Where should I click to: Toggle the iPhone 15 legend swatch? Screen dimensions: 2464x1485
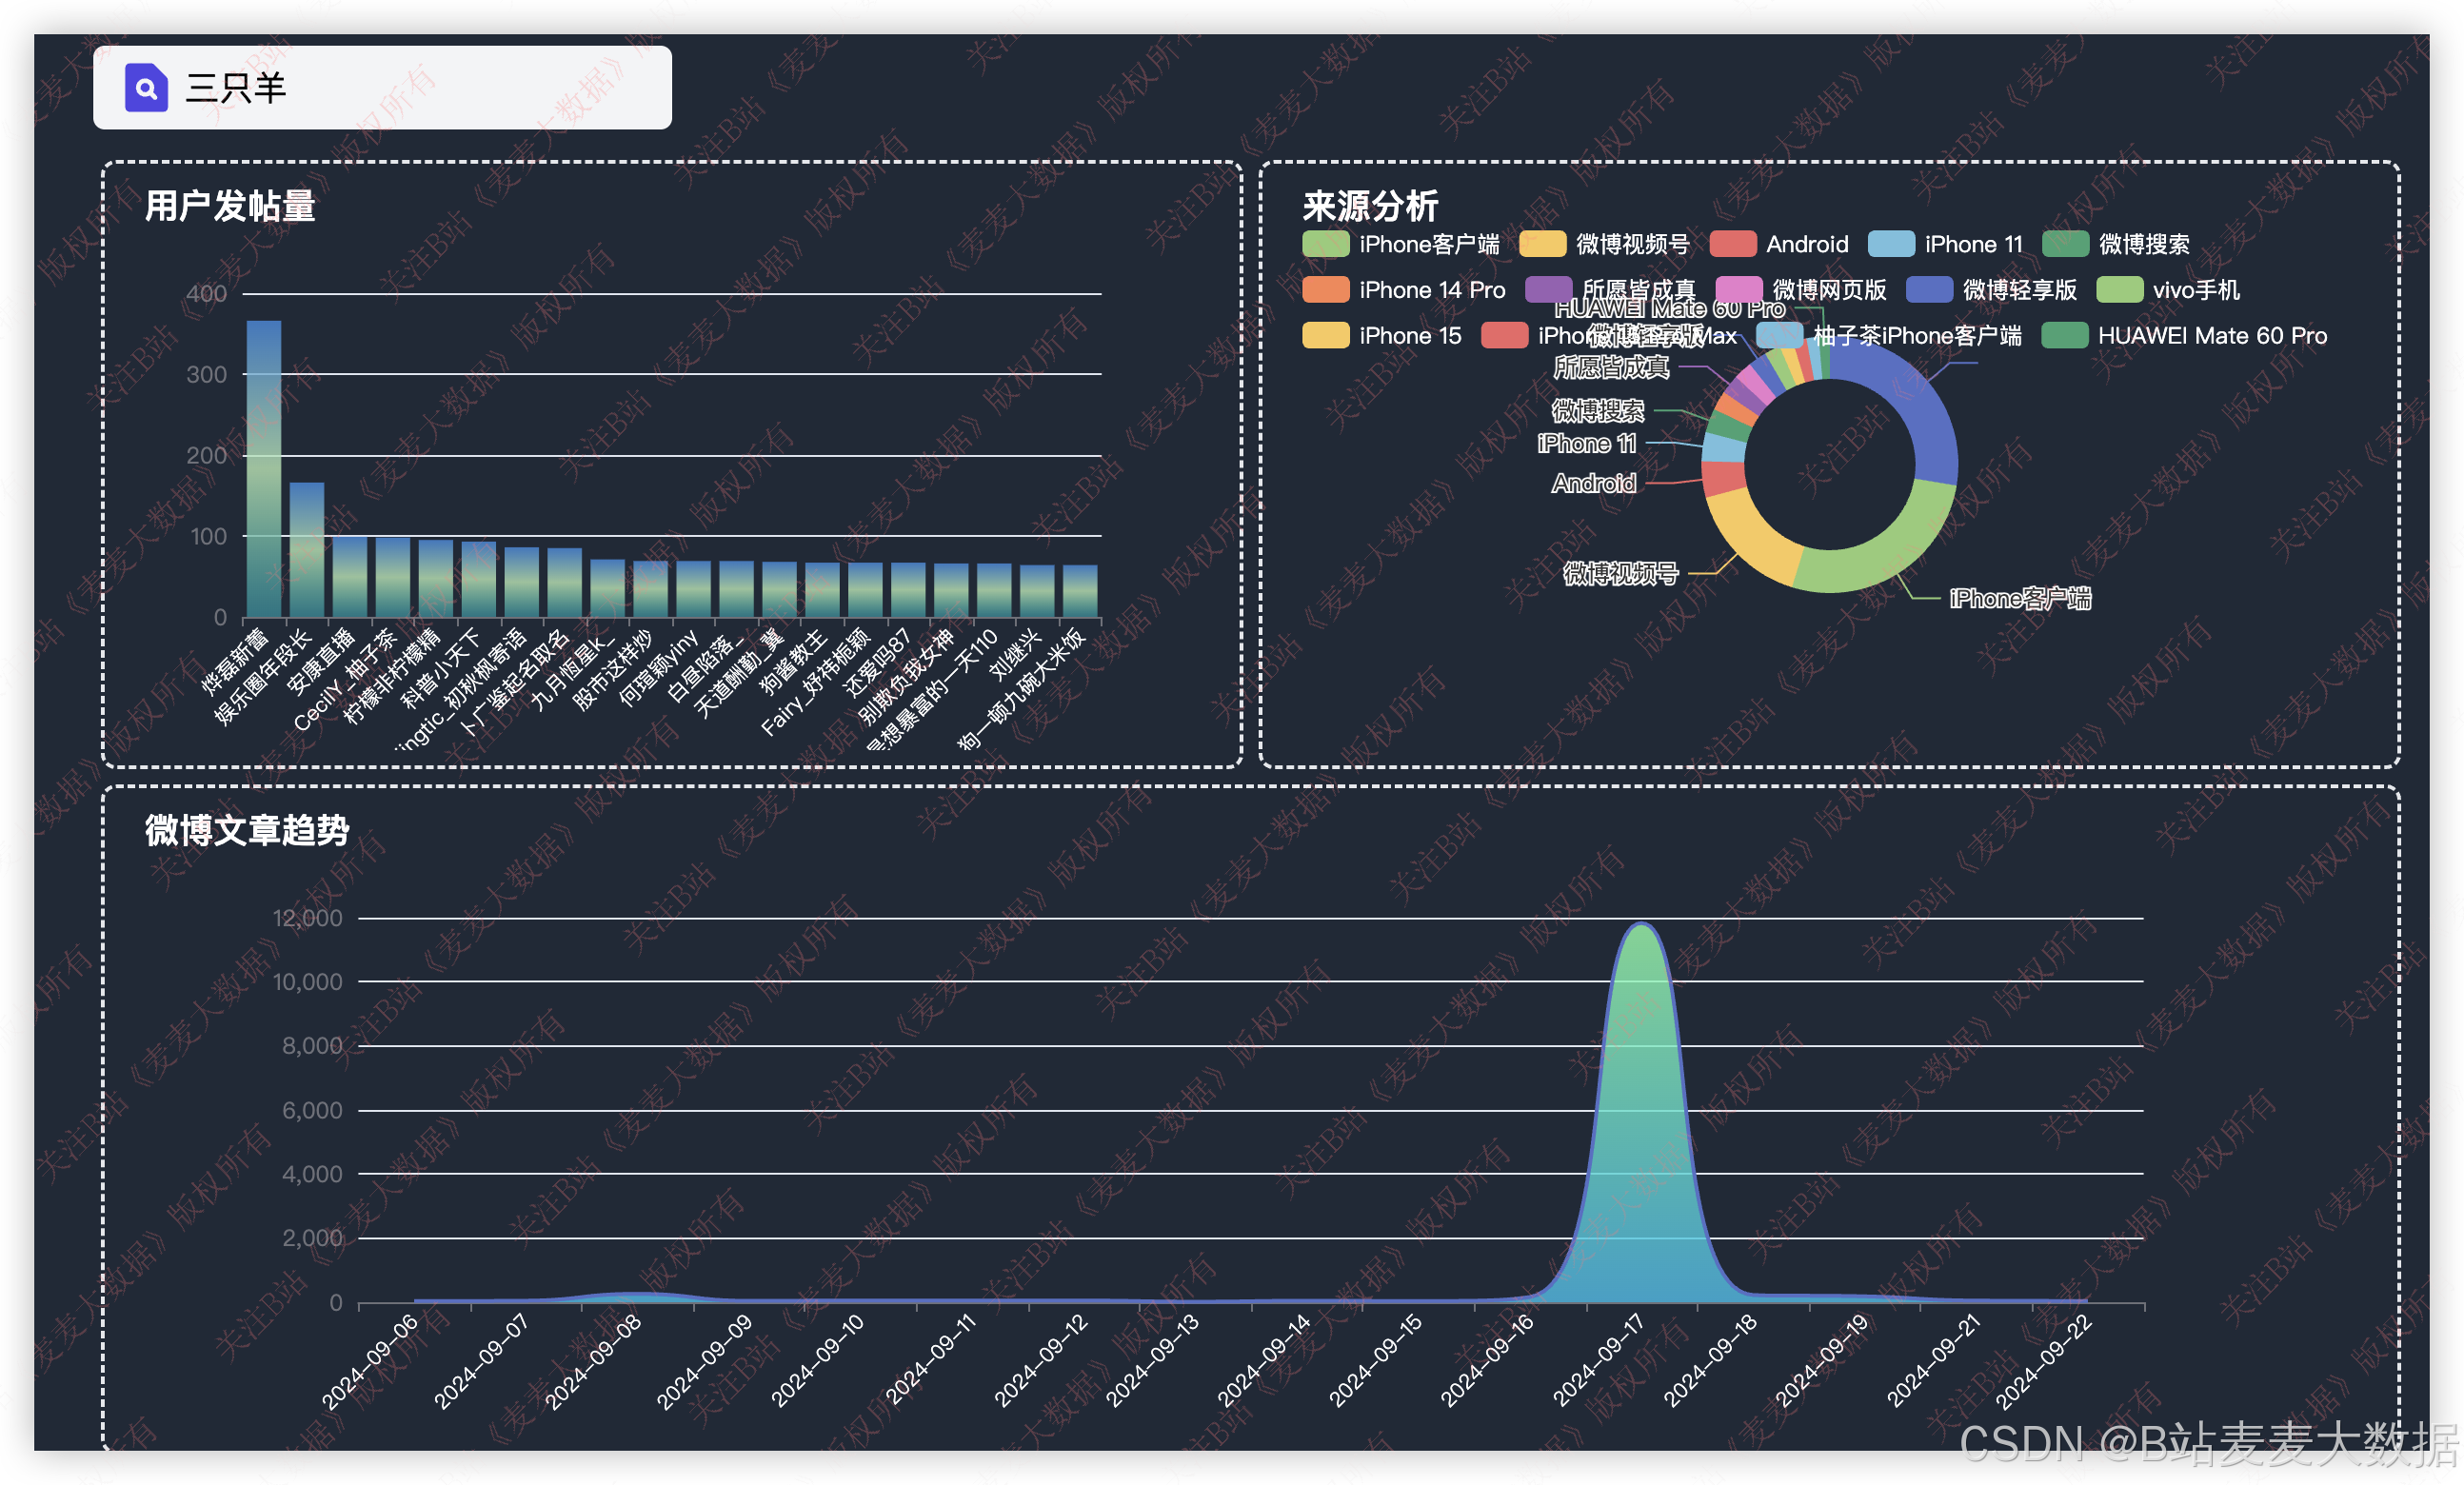click(1325, 336)
